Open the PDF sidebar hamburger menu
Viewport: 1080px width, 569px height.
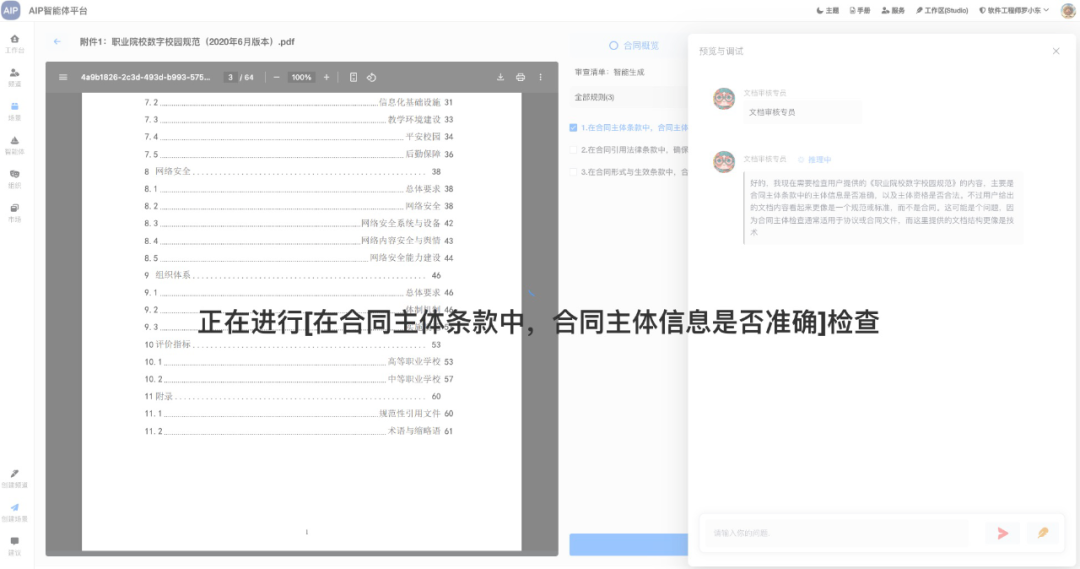tap(63, 77)
